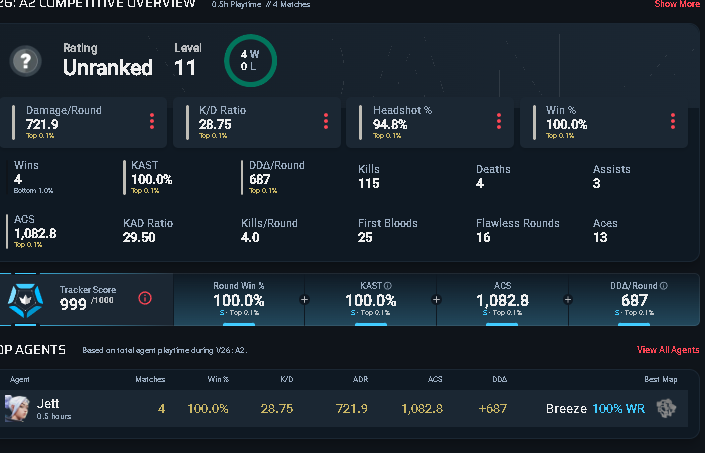The height and width of the screenshot is (453, 705).
Task: Select the ACS 1,082.8 tracker tile
Action: (x=502, y=299)
